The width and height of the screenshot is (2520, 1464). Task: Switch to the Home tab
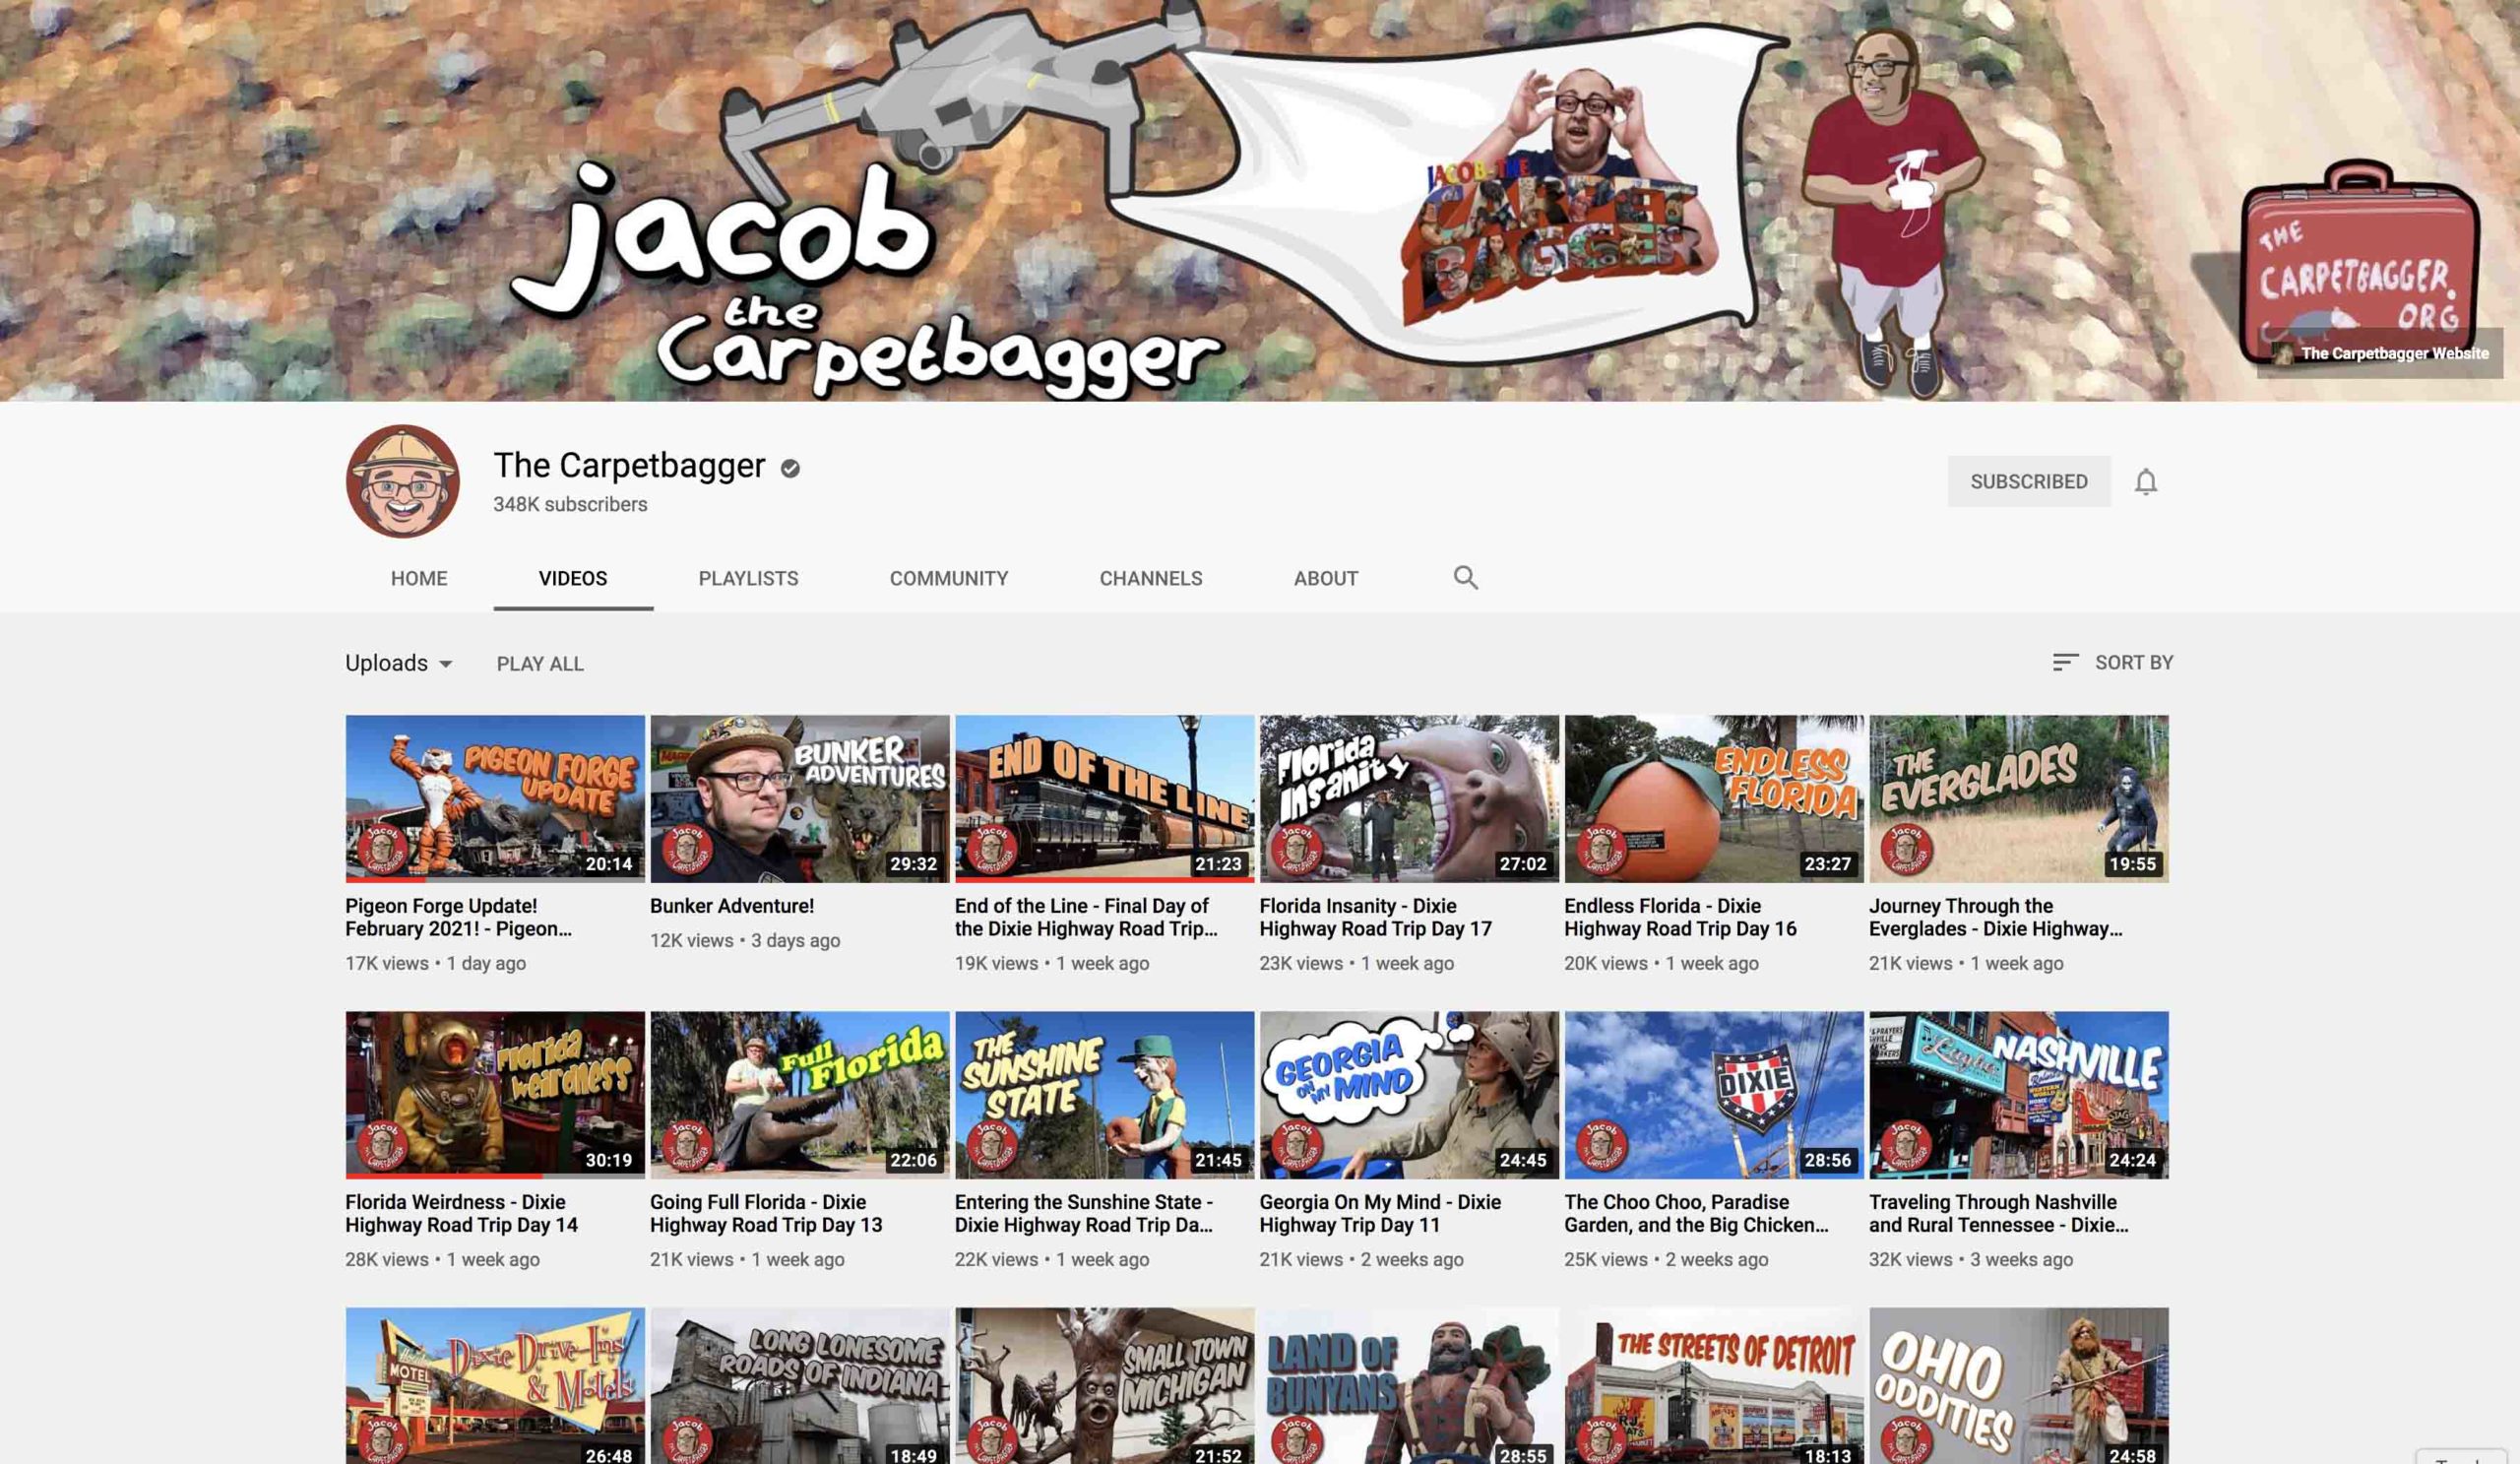coord(419,578)
